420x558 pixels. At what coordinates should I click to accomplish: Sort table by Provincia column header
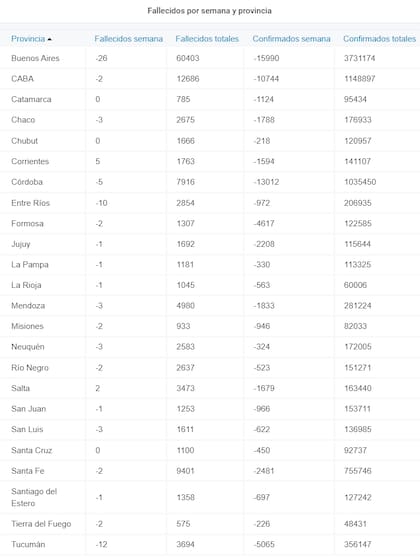(x=28, y=39)
